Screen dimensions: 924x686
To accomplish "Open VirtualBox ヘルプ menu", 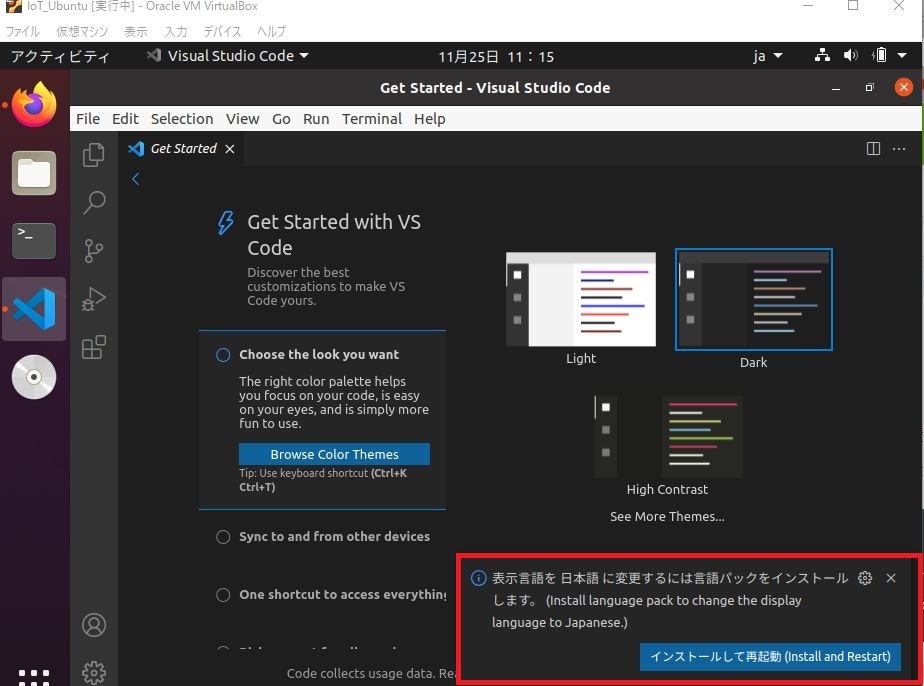I will click(272, 31).
